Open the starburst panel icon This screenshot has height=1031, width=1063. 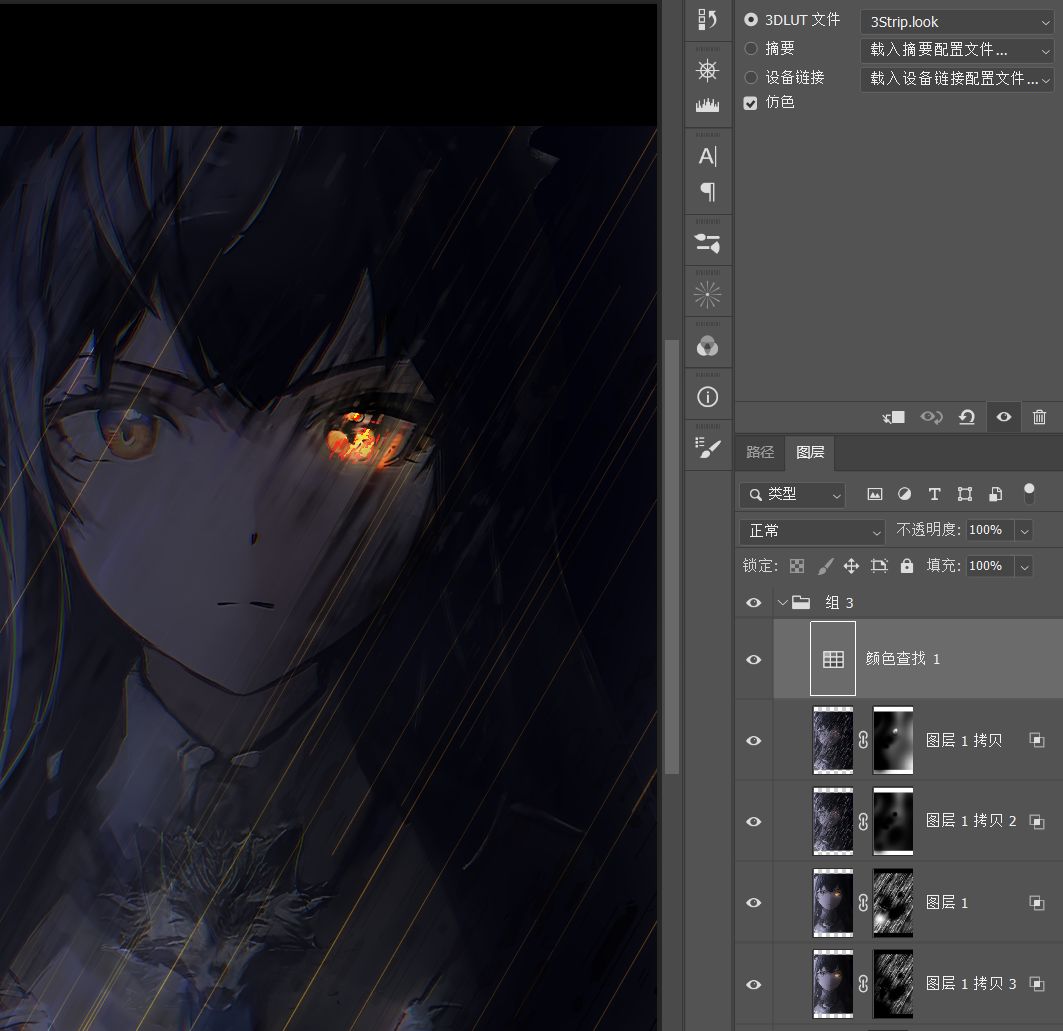coord(707,295)
